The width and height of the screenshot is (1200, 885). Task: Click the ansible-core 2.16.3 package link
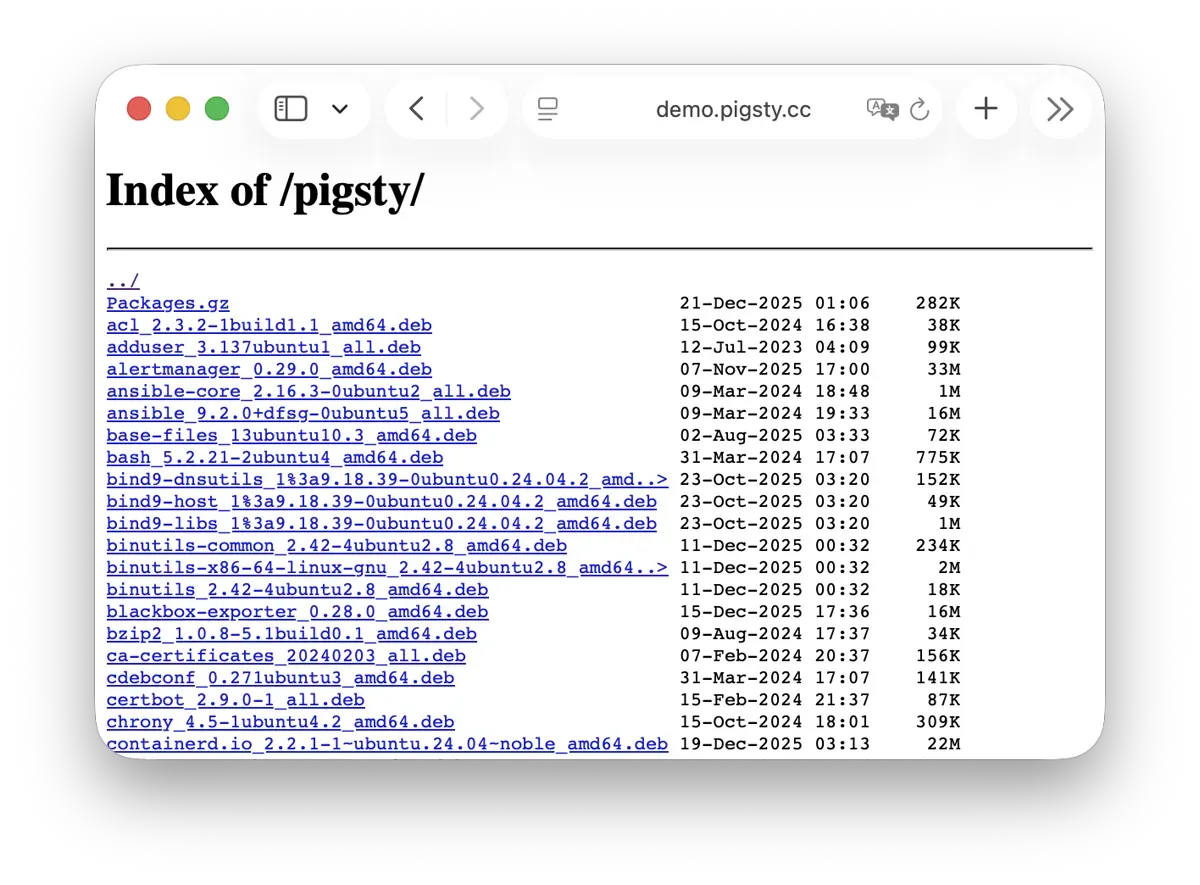pyautogui.click(x=308, y=391)
